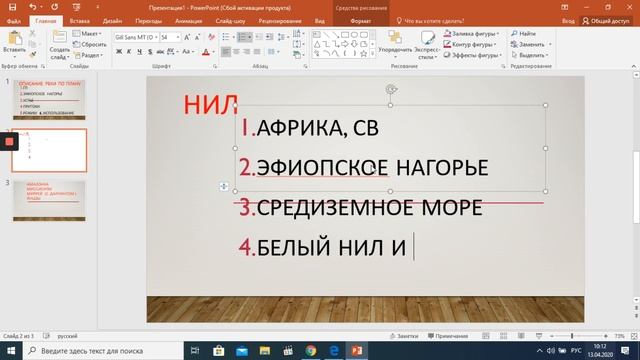Toggle Bold (Ж) formatting
Screen dimensions: 640x360
pos(119,51)
